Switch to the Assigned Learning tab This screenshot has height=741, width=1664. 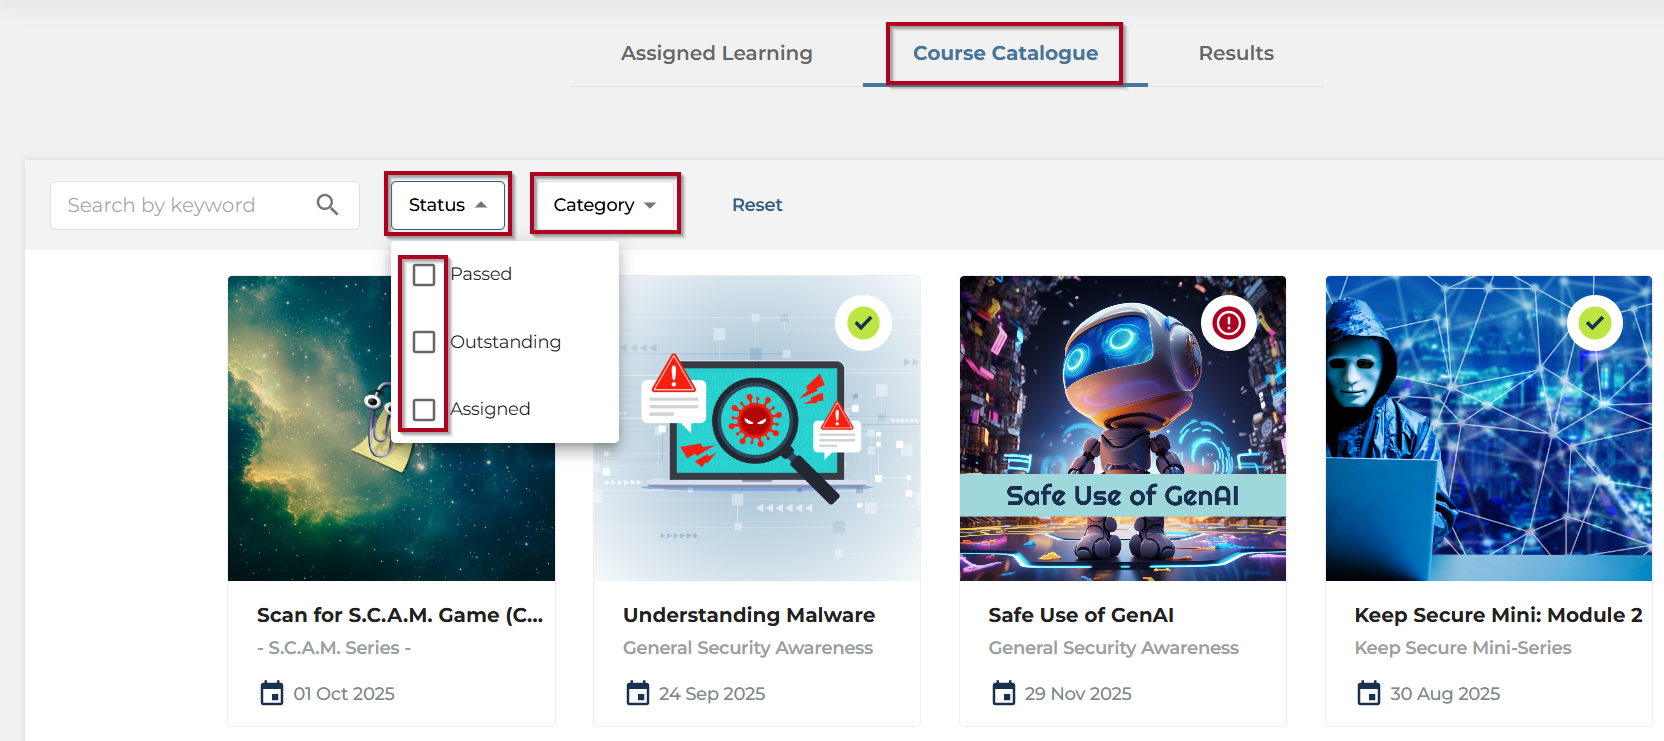pyautogui.click(x=717, y=53)
